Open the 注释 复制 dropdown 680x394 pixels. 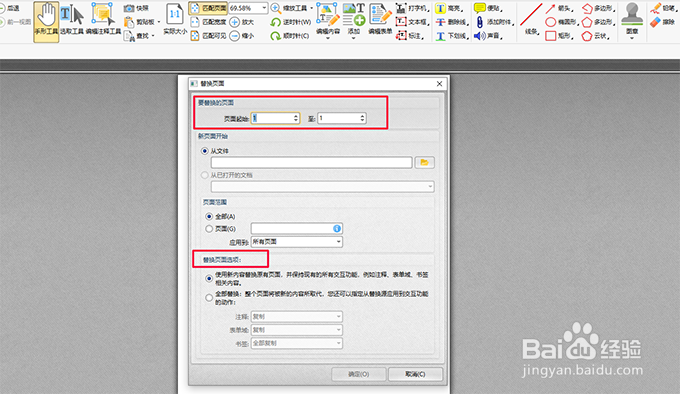297,317
